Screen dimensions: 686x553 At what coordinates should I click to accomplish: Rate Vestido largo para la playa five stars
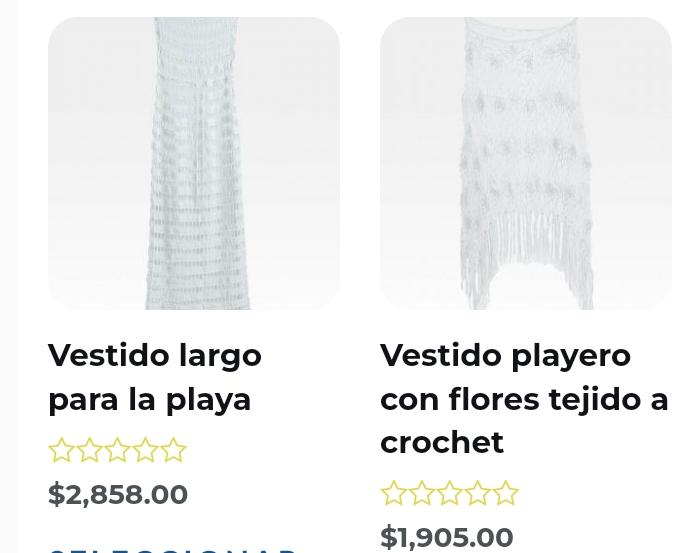click(x=174, y=450)
